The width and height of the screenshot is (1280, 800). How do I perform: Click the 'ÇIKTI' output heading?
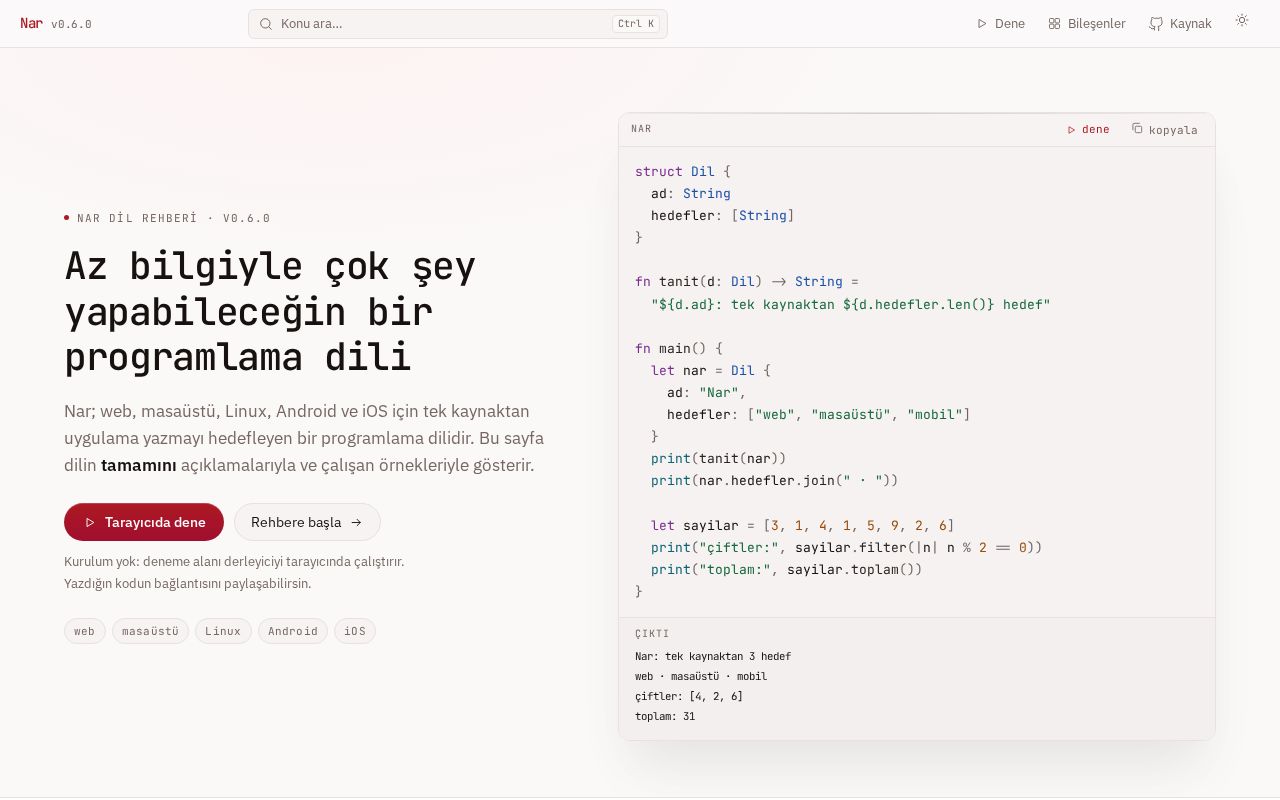(652, 634)
